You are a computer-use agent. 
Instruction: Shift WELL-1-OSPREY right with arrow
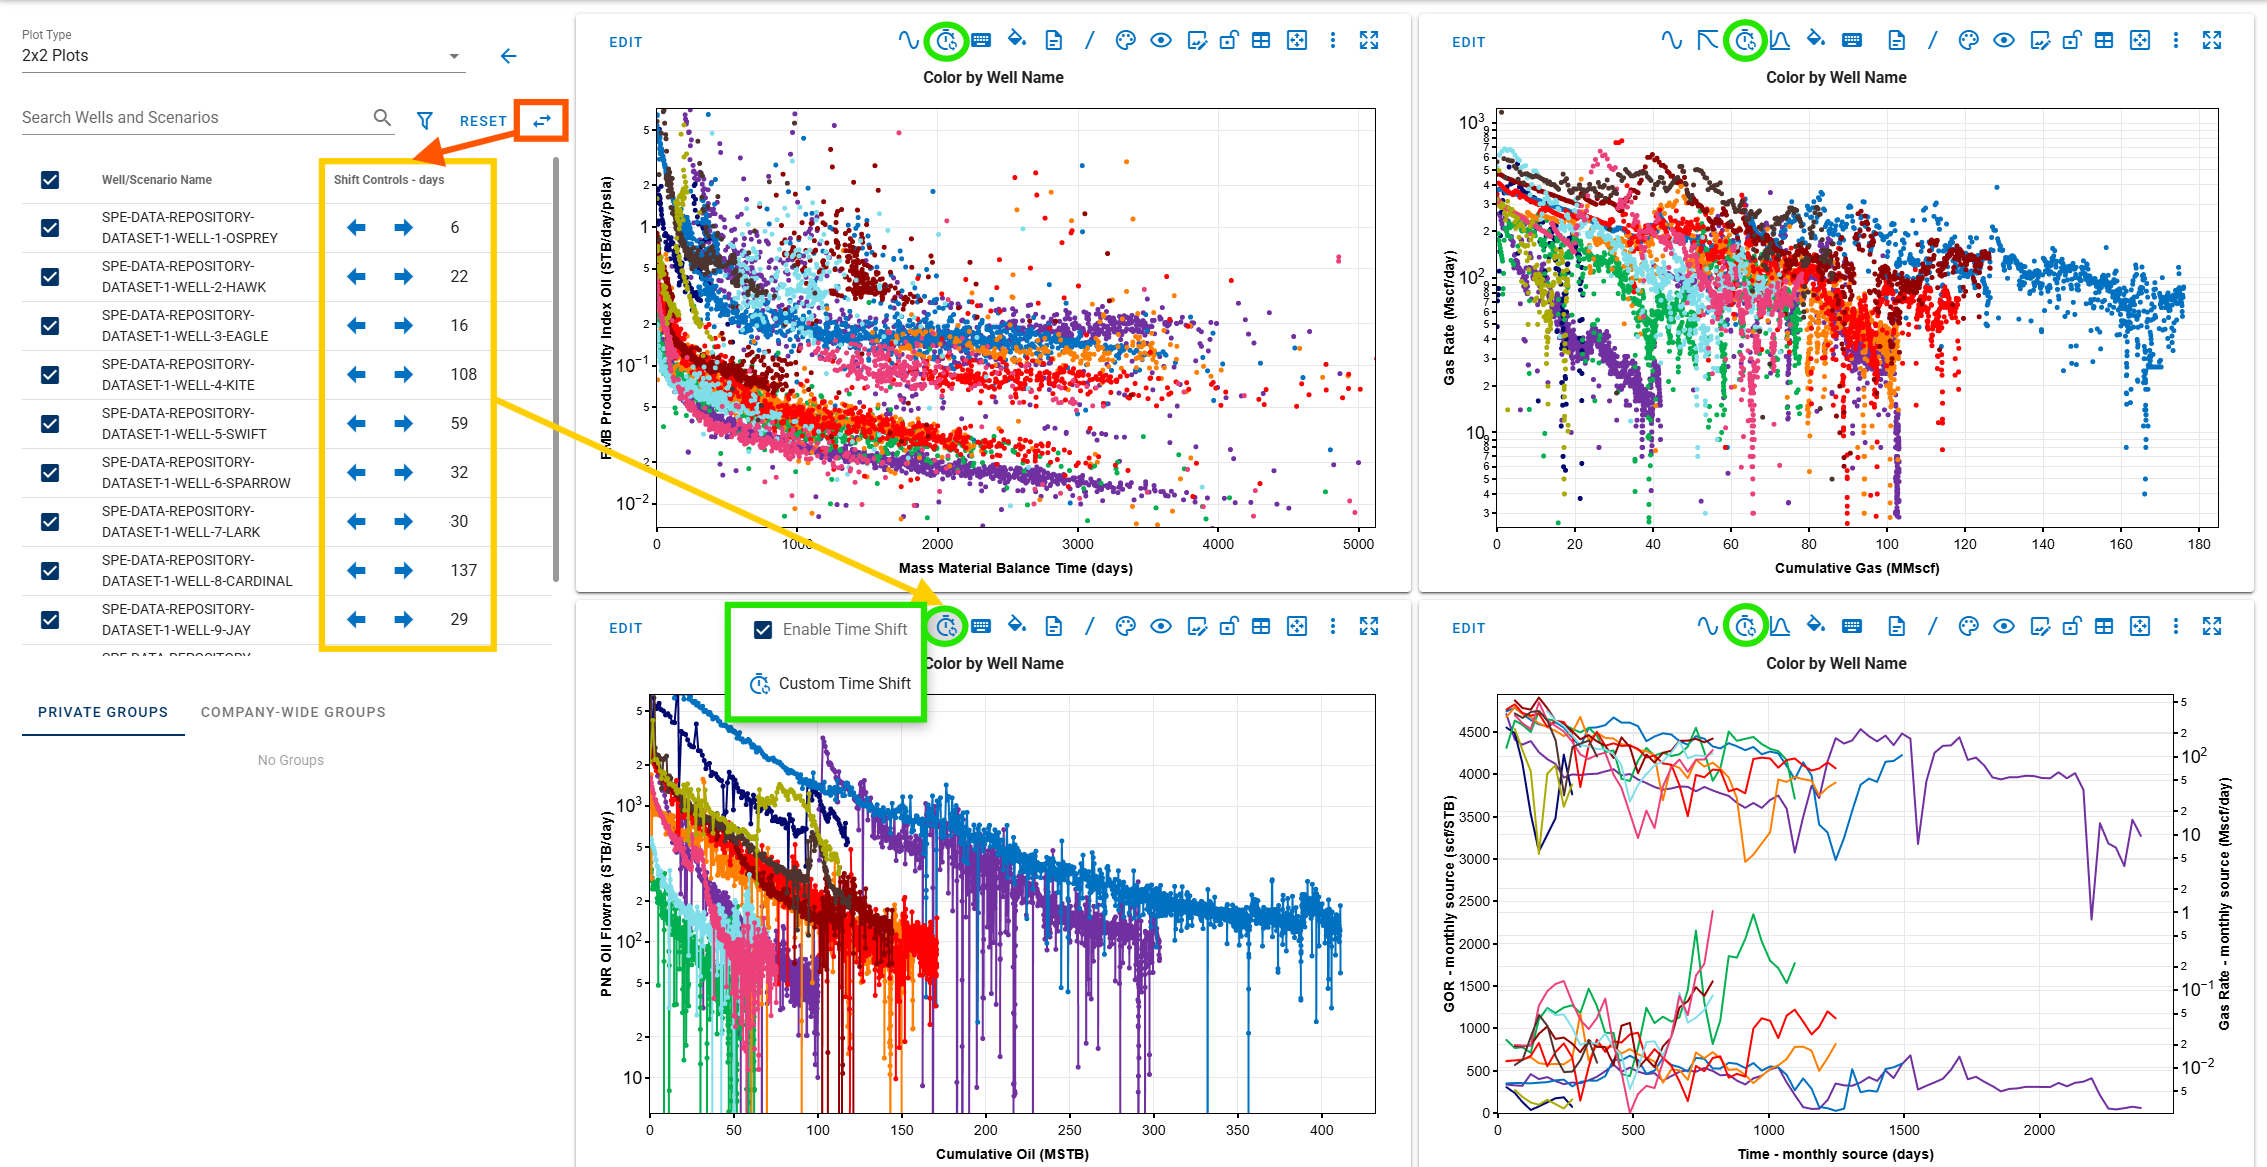(x=403, y=228)
